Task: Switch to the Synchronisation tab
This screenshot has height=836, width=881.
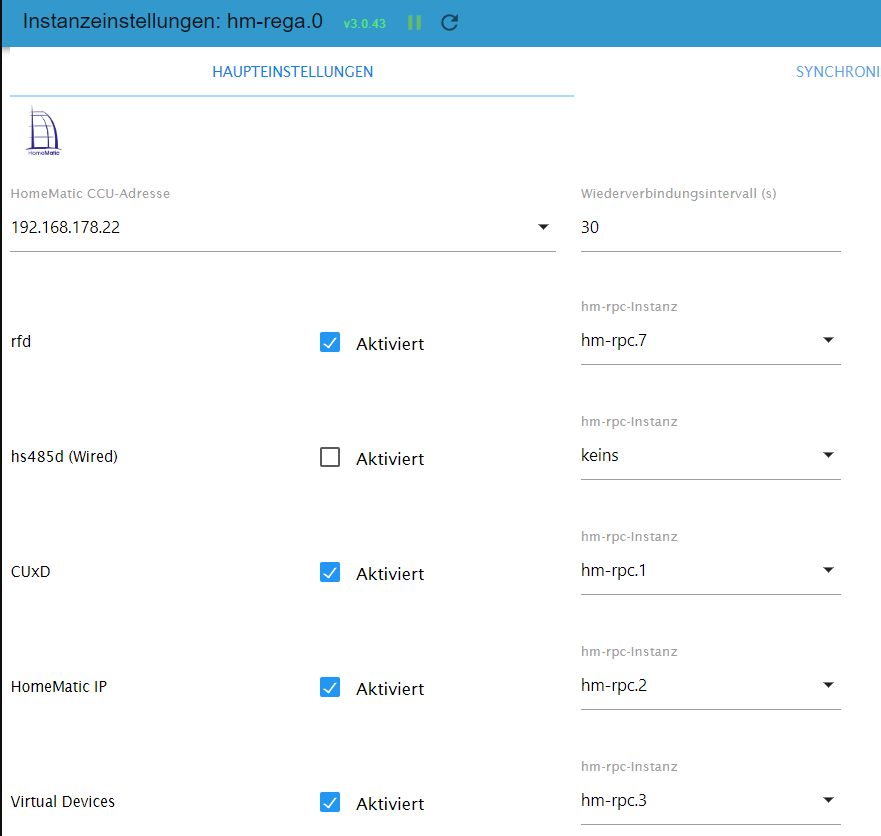Action: 838,72
